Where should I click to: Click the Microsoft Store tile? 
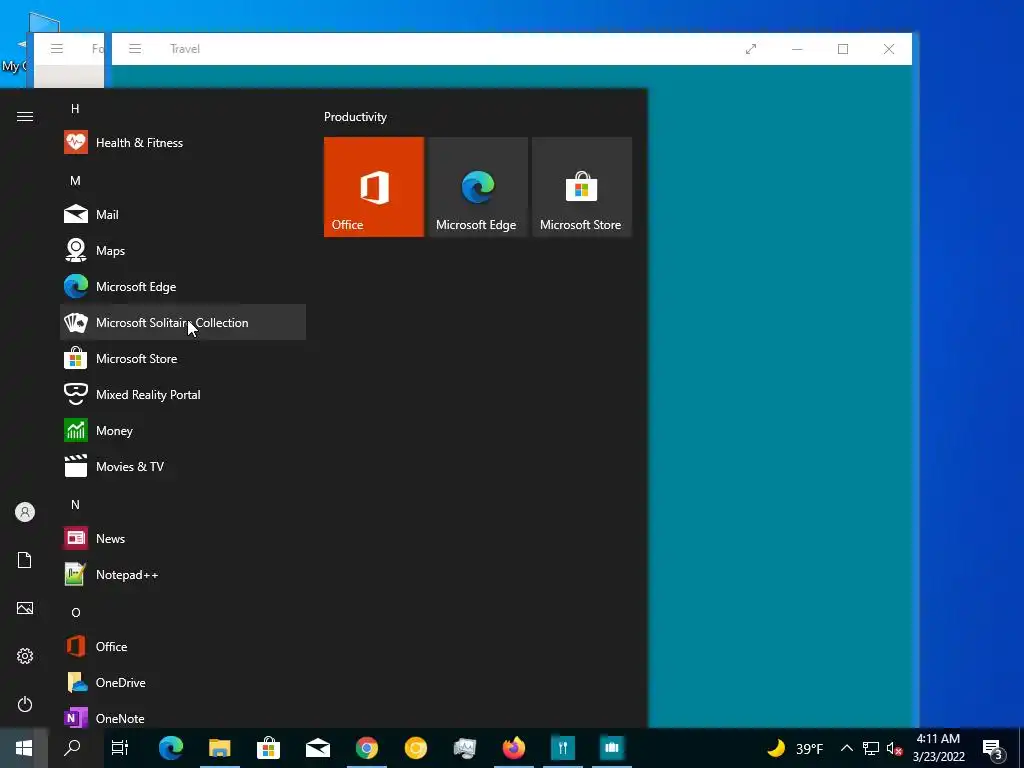pyautogui.click(x=582, y=187)
